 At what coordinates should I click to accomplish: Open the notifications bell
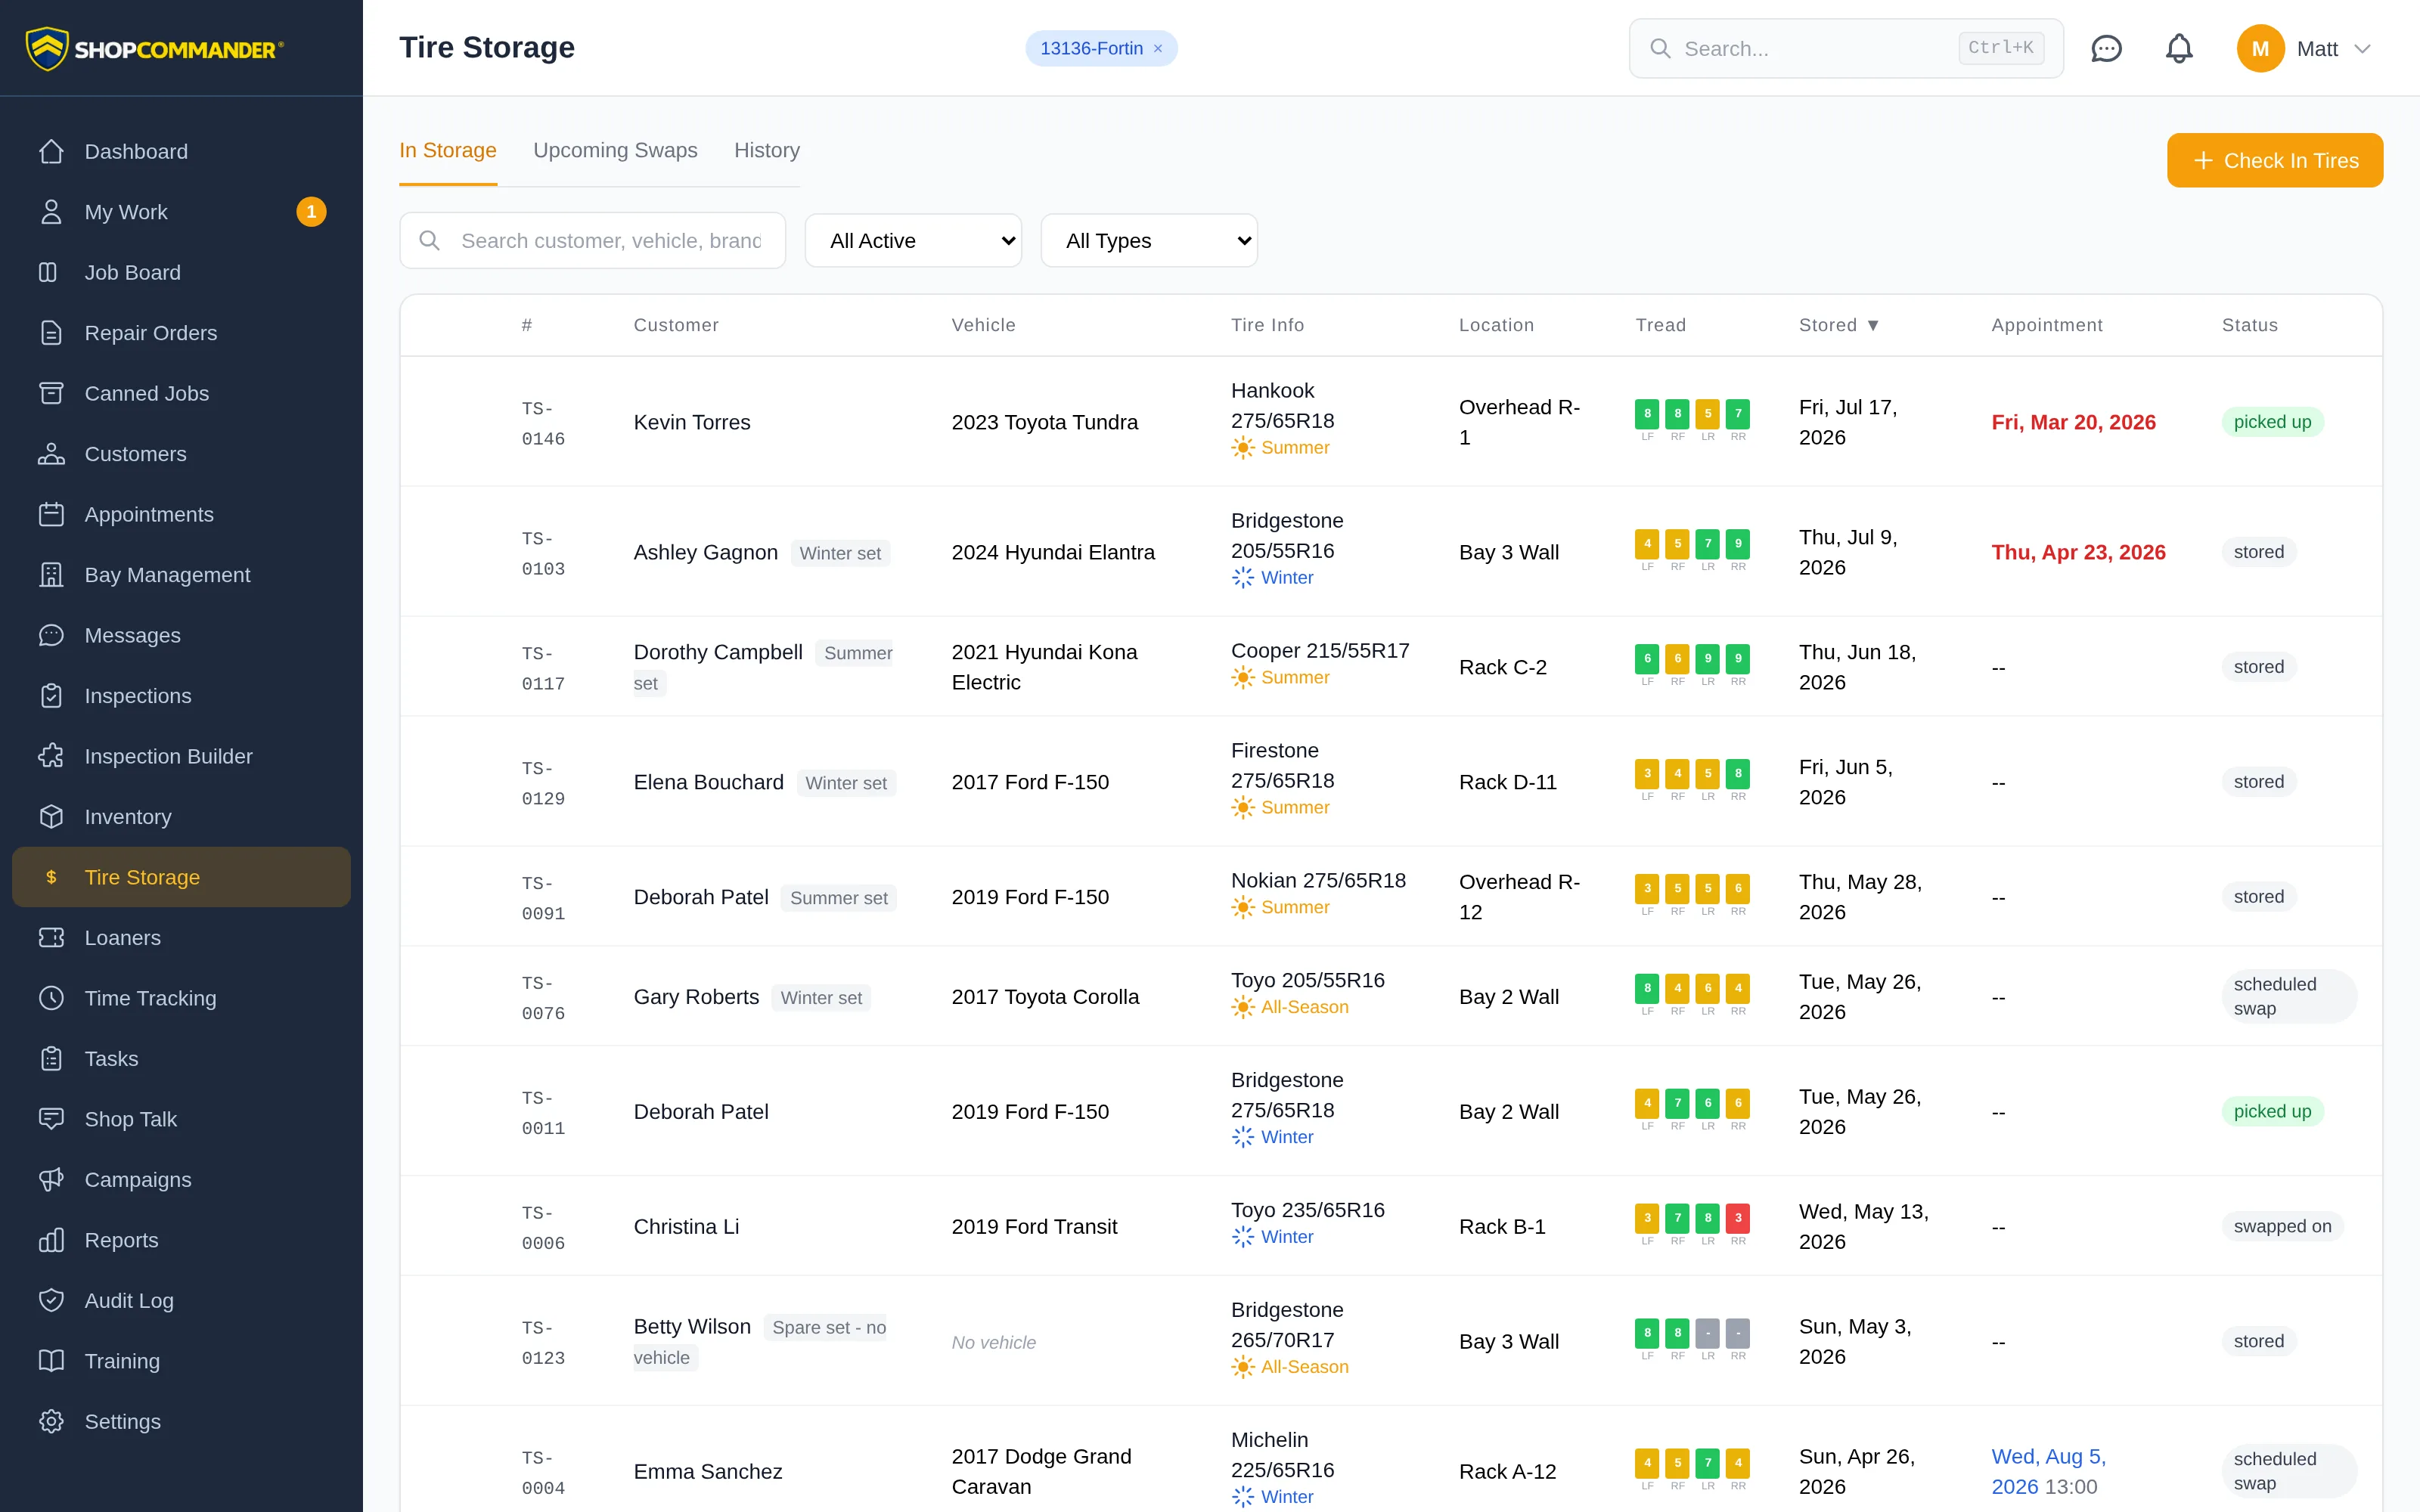point(2179,48)
